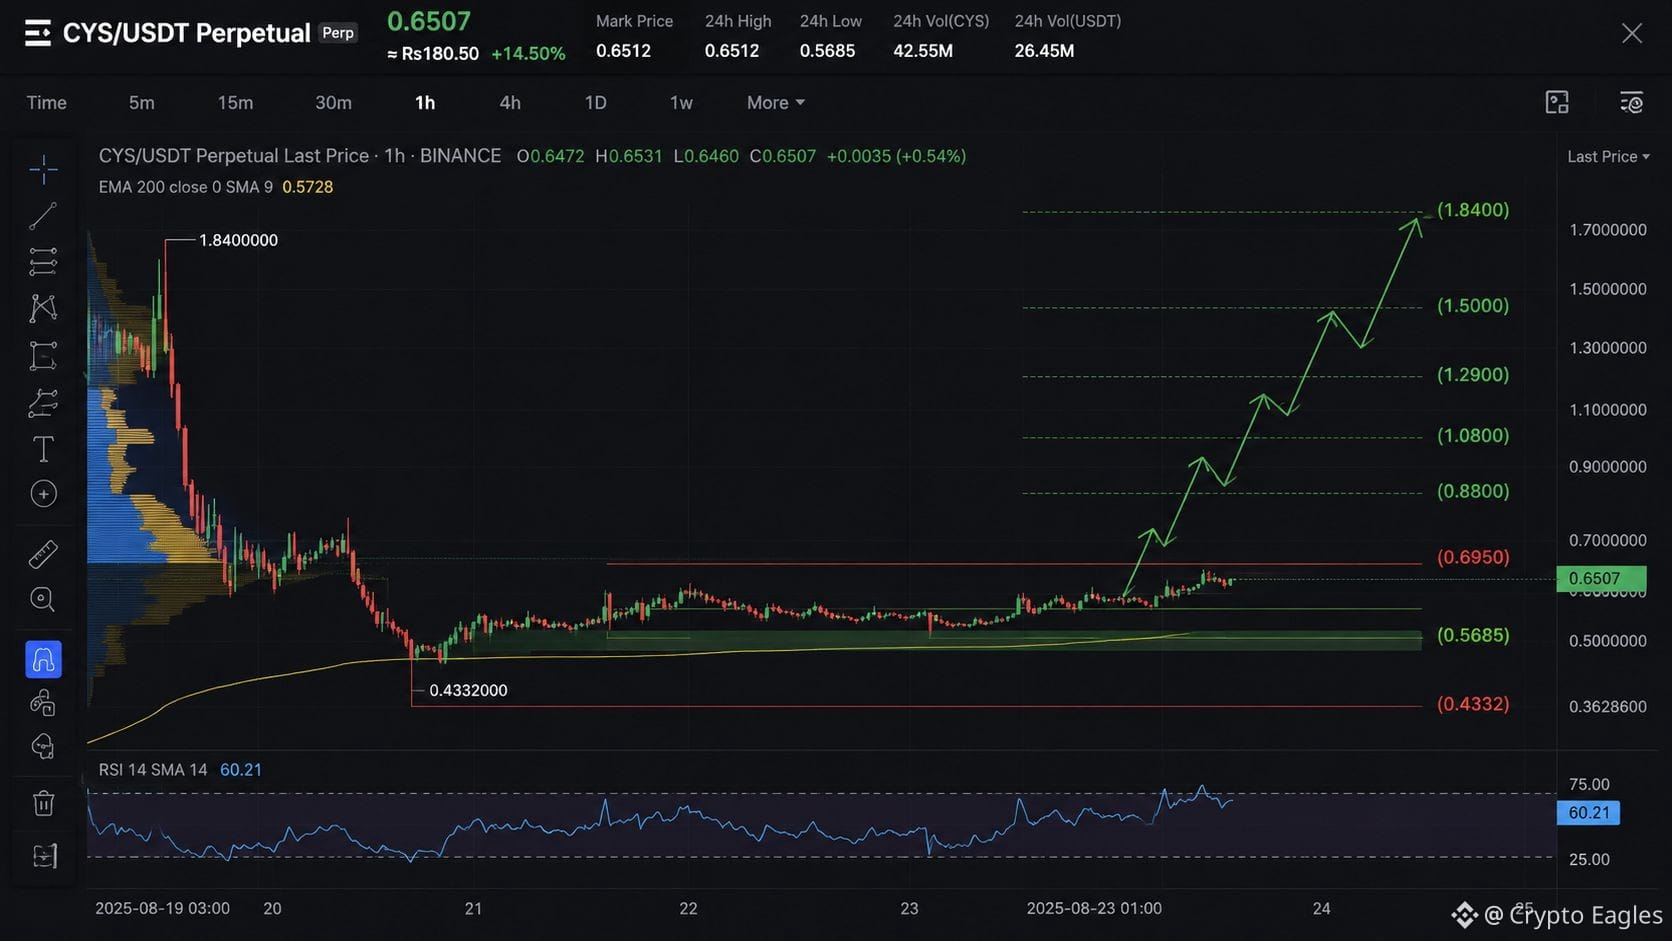
Task: Click the (1.2900) target level label
Action: click(x=1473, y=375)
